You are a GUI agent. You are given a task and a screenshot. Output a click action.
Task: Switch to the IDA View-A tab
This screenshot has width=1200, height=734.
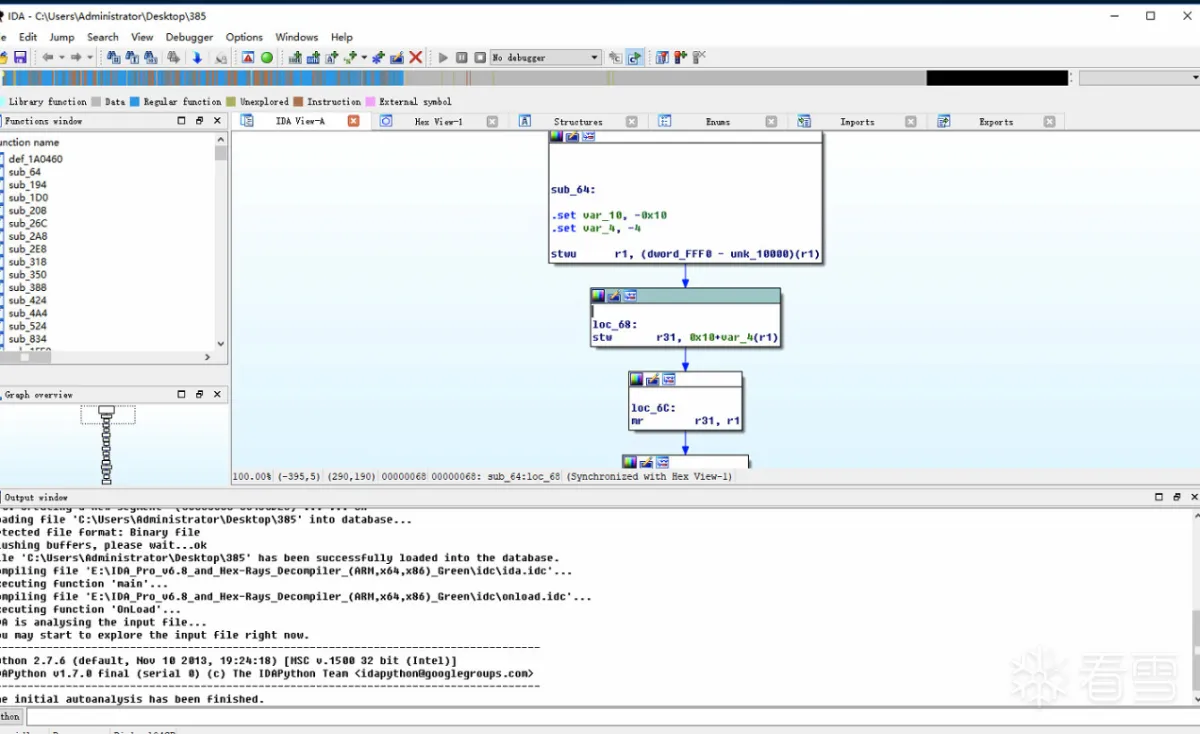(300, 122)
